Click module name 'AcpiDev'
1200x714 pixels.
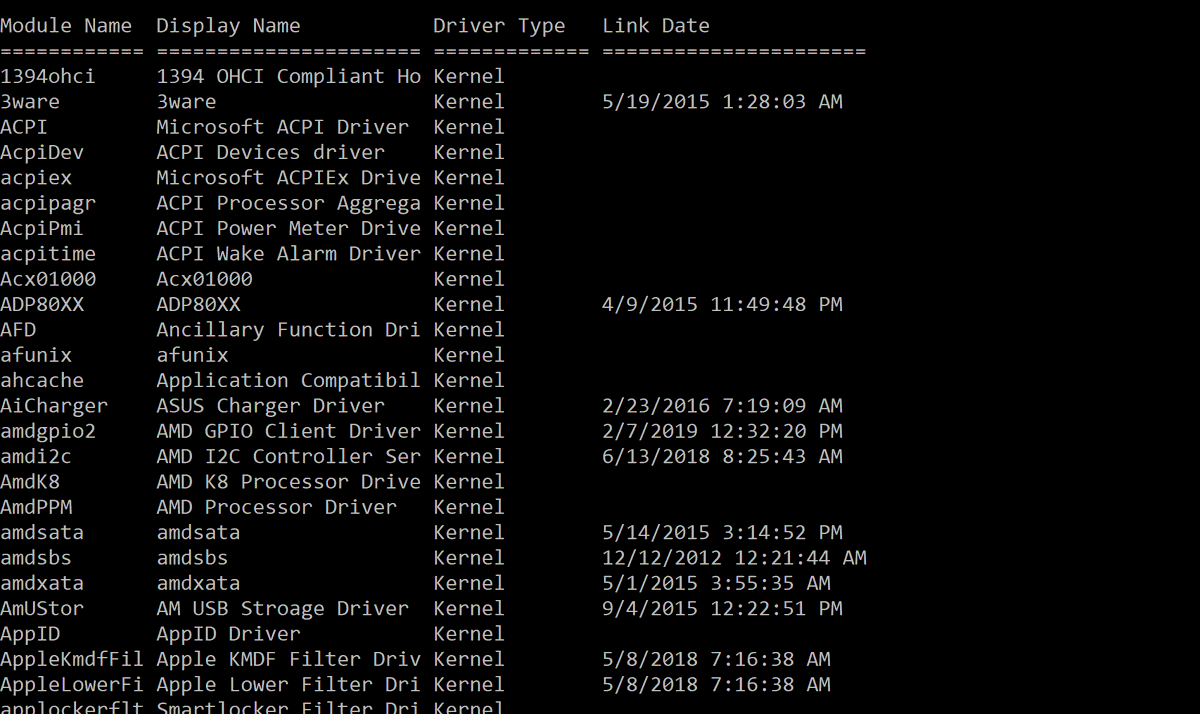pyautogui.click(x=42, y=152)
